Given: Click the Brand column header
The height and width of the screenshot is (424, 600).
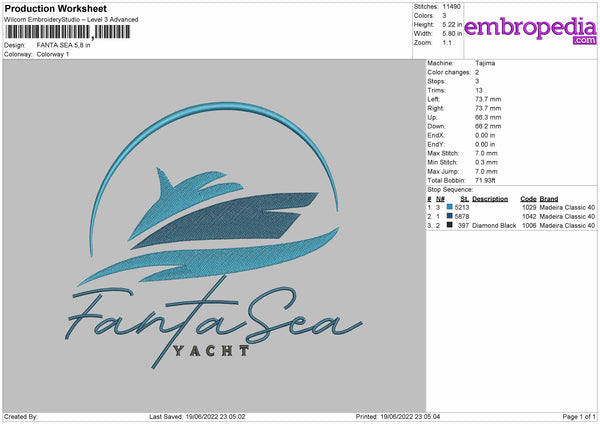Looking at the screenshot, I should (x=549, y=199).
